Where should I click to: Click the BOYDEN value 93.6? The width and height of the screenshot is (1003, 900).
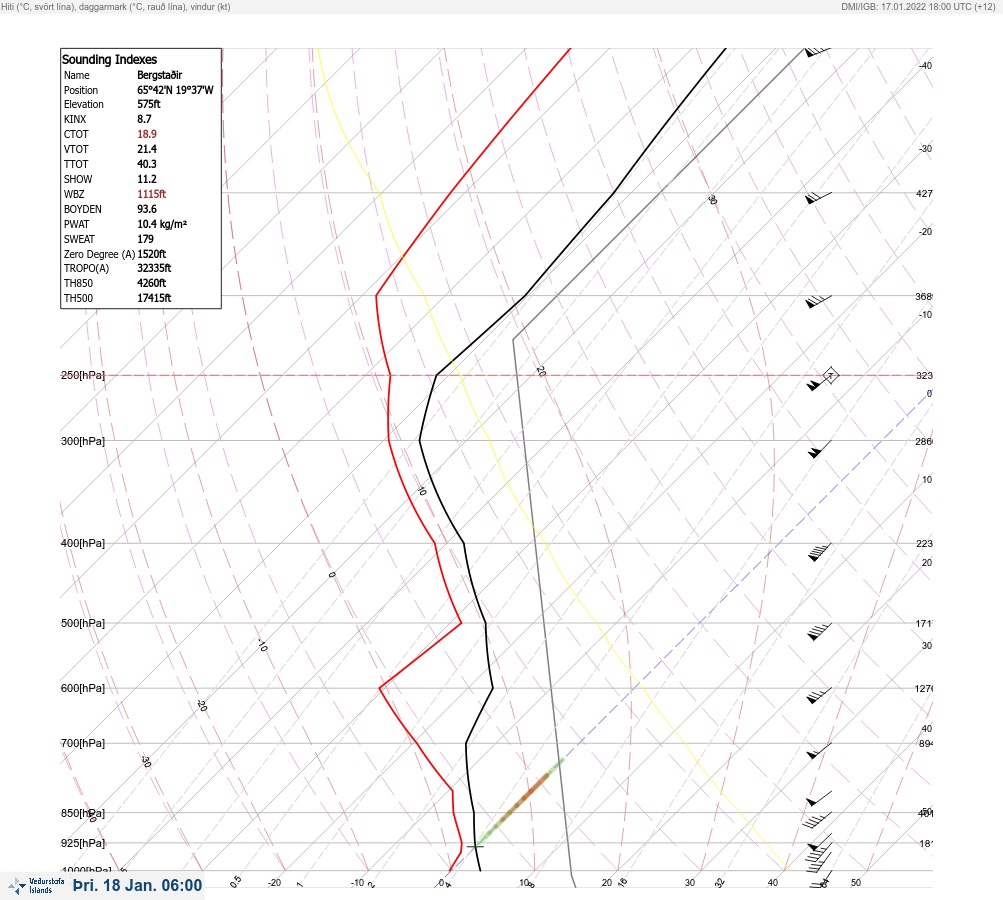[146, 209]
